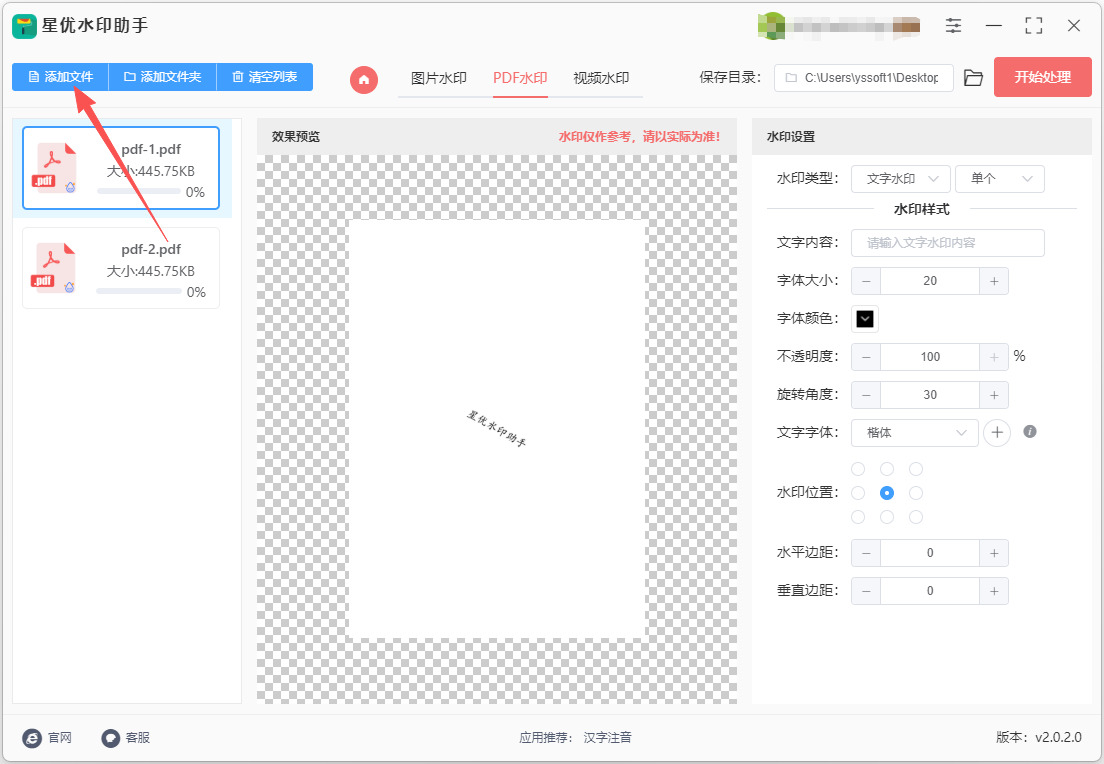Click the pdf-1.pdf progress bar
Screen dimensions: 1104x764
coord(139,192)
